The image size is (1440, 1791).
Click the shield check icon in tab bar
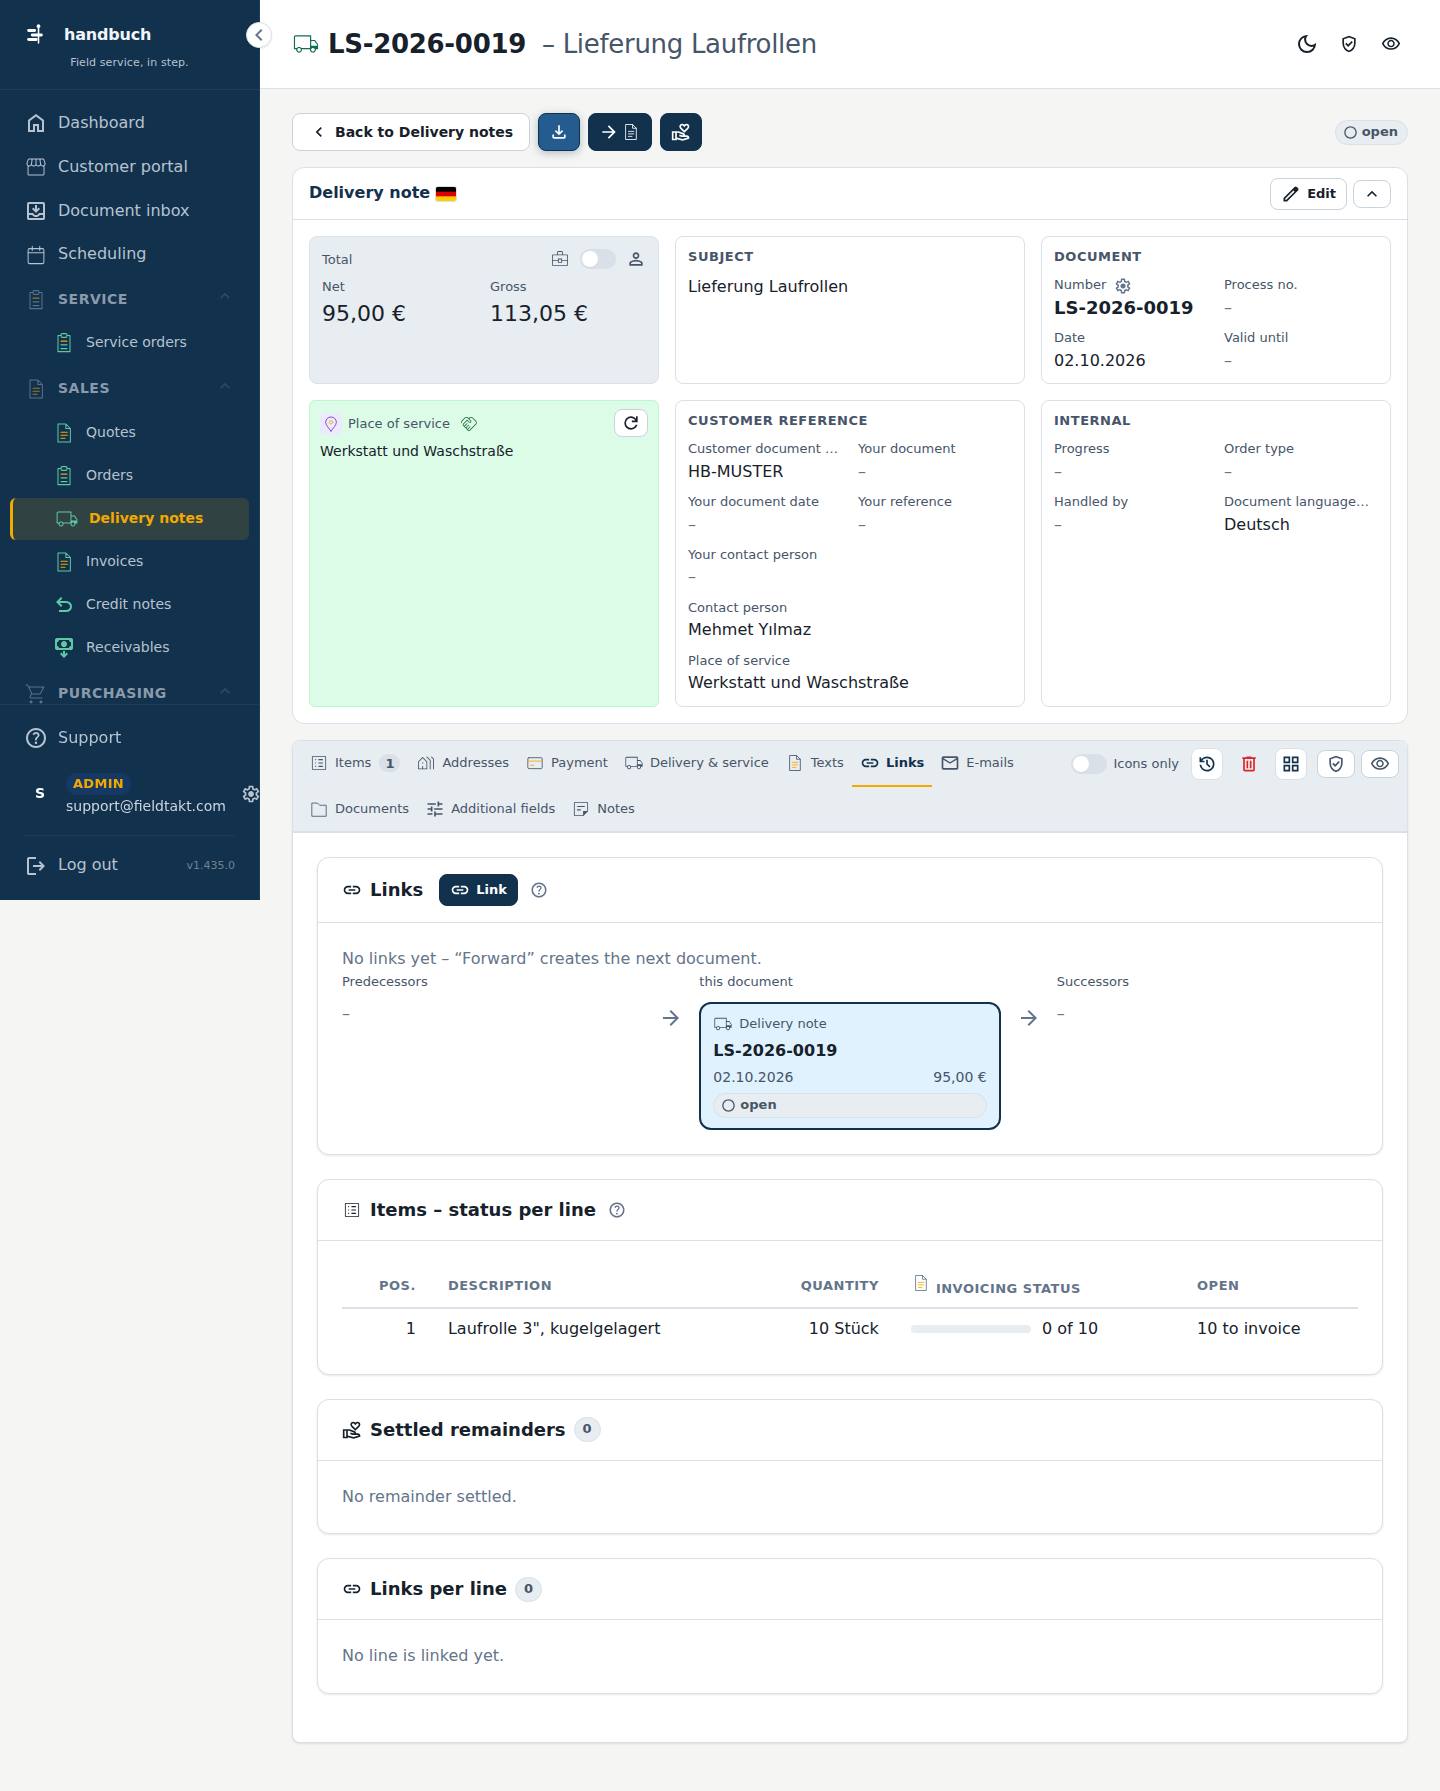pos(1336,764)
